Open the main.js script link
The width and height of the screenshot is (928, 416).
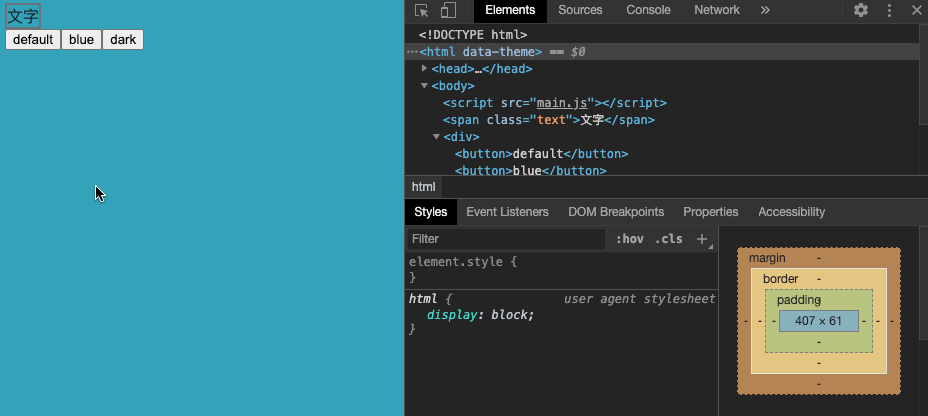(562, 103)
